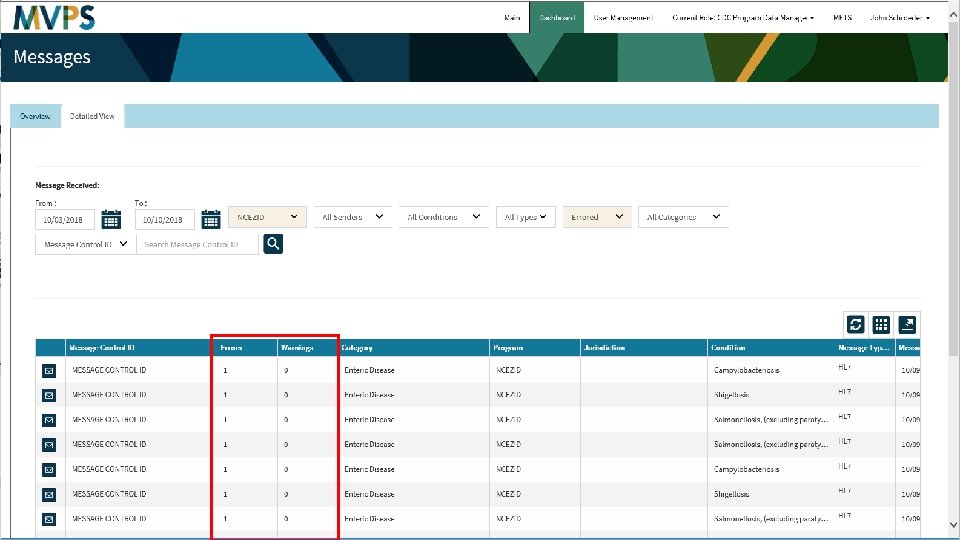Switch to the Overview tab
The height and width of the screenshot is (540, 960).
(x=35, y=116)
